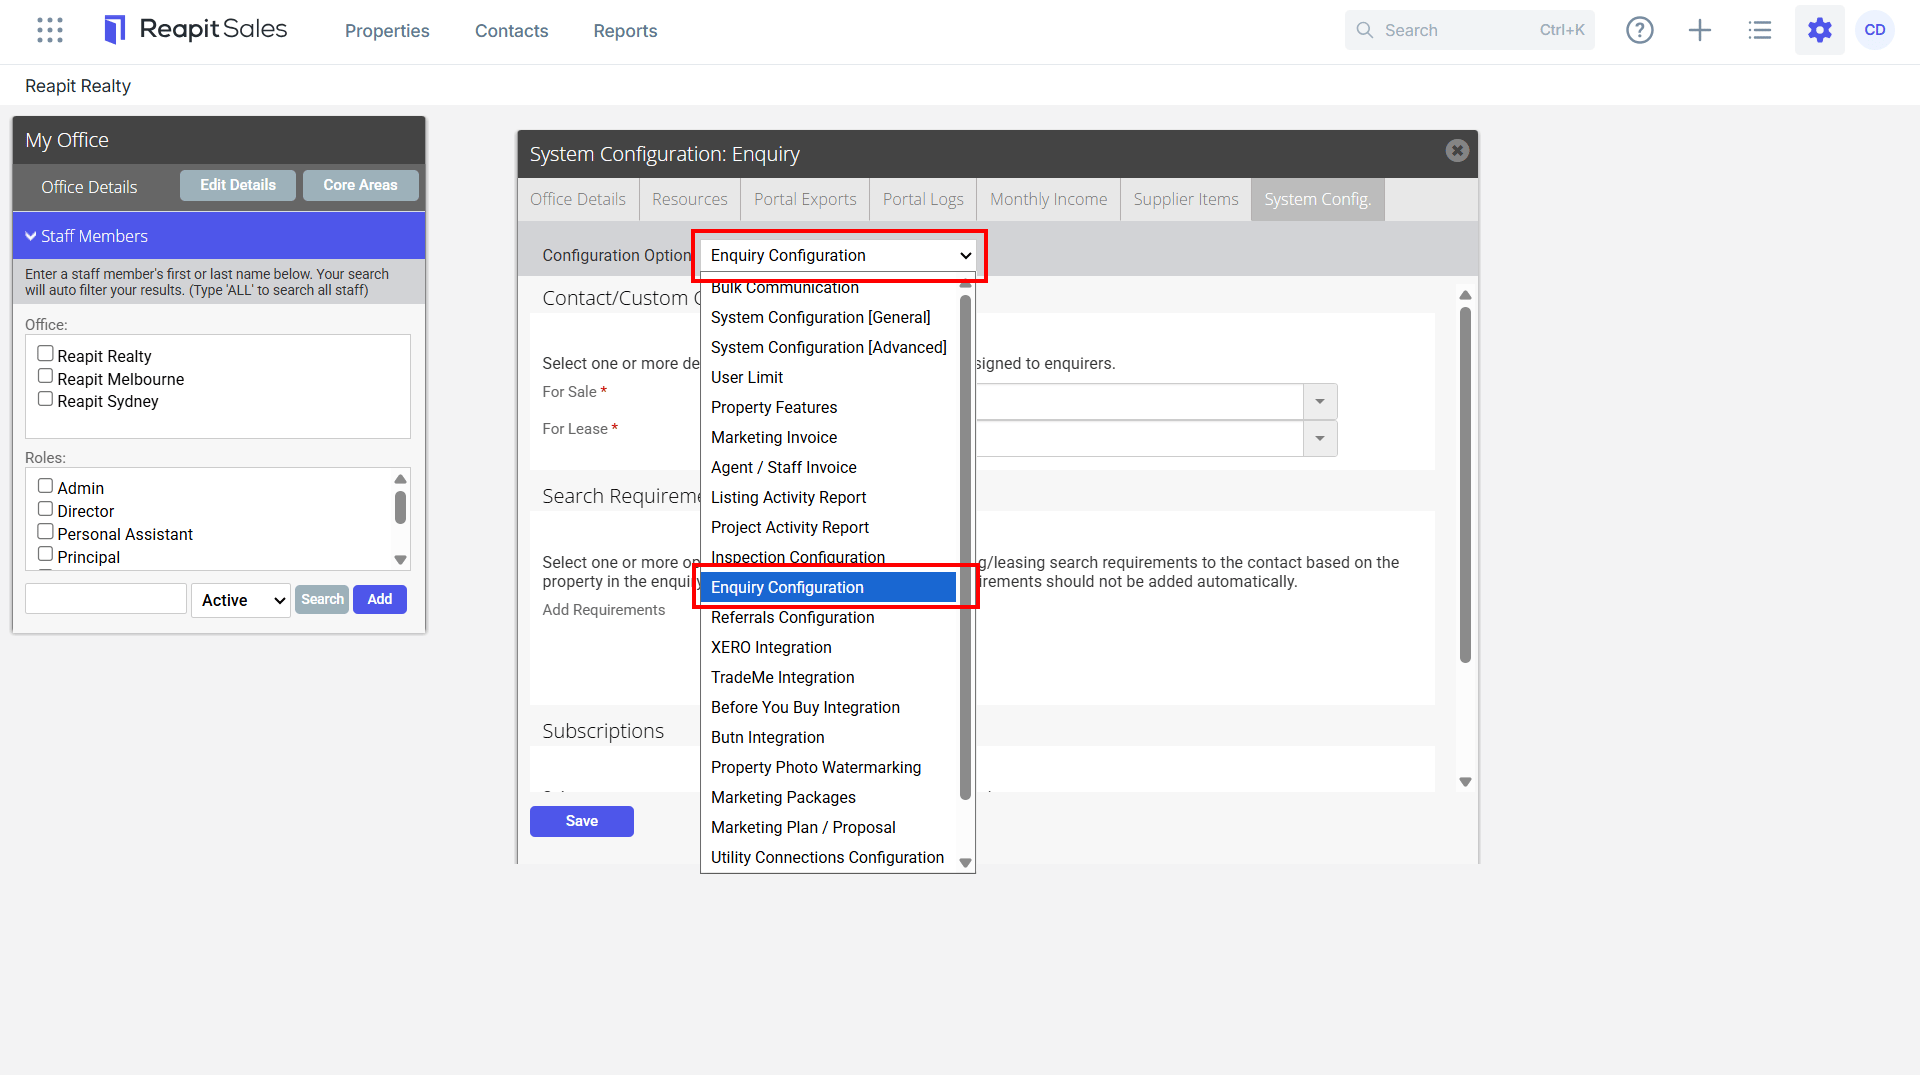The width and height of the screenshot is (1920, 1080).
Task: Open the settings gear icon
Action: [x=1820, y=30]
